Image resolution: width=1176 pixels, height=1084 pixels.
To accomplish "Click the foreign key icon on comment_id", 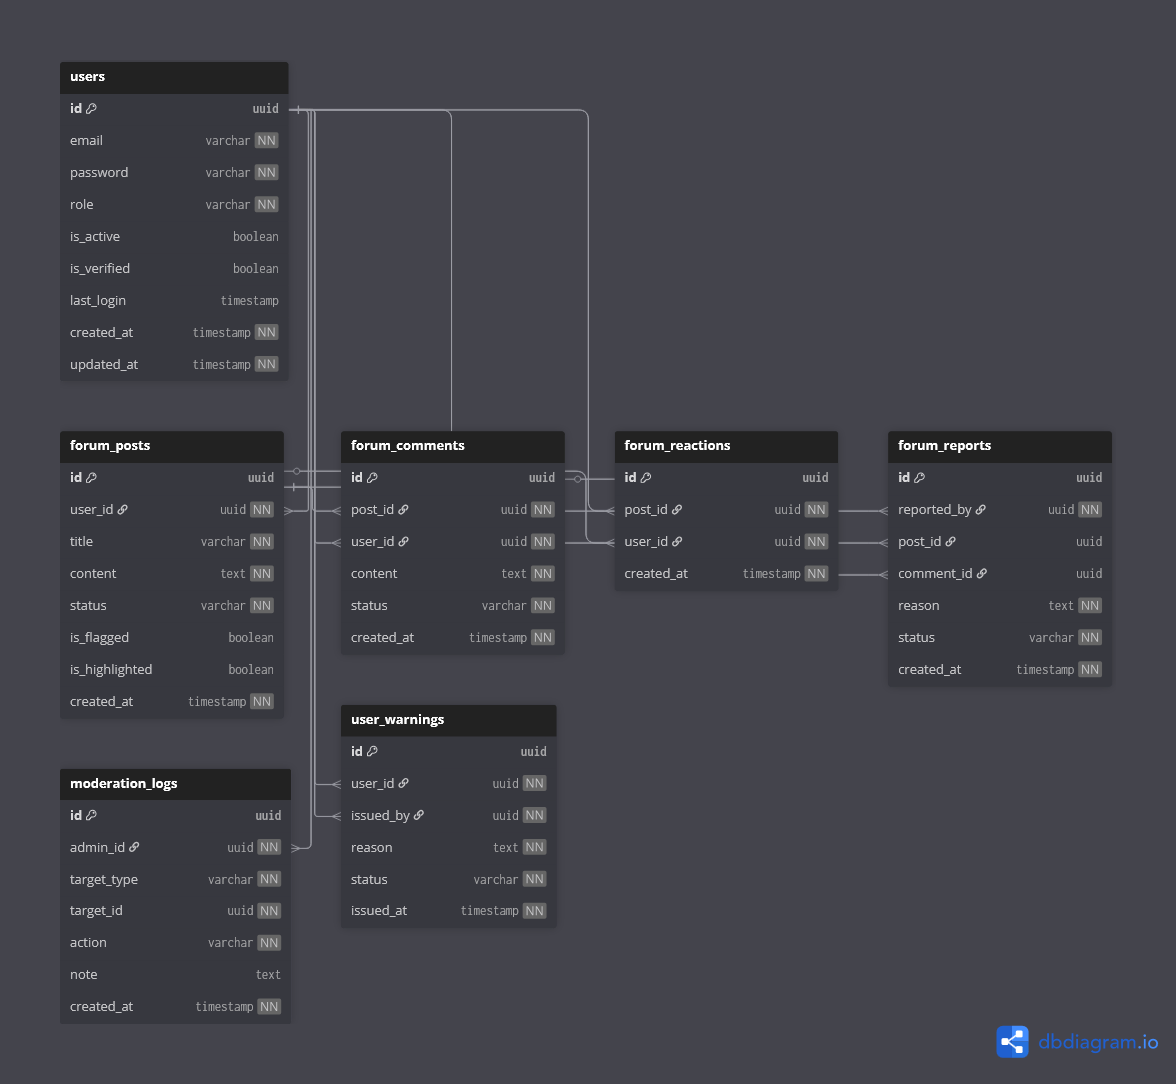I will click(982, 574).
